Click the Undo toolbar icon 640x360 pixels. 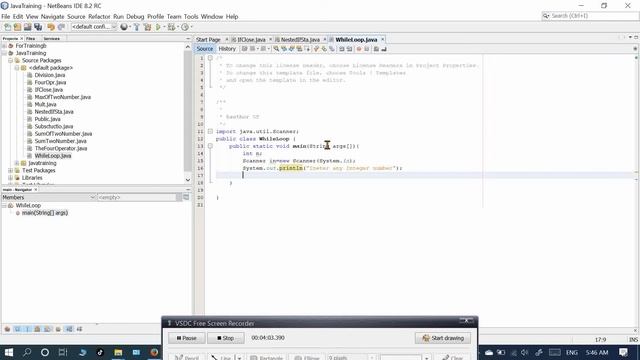pyautogui.click(x=51, y=27)
